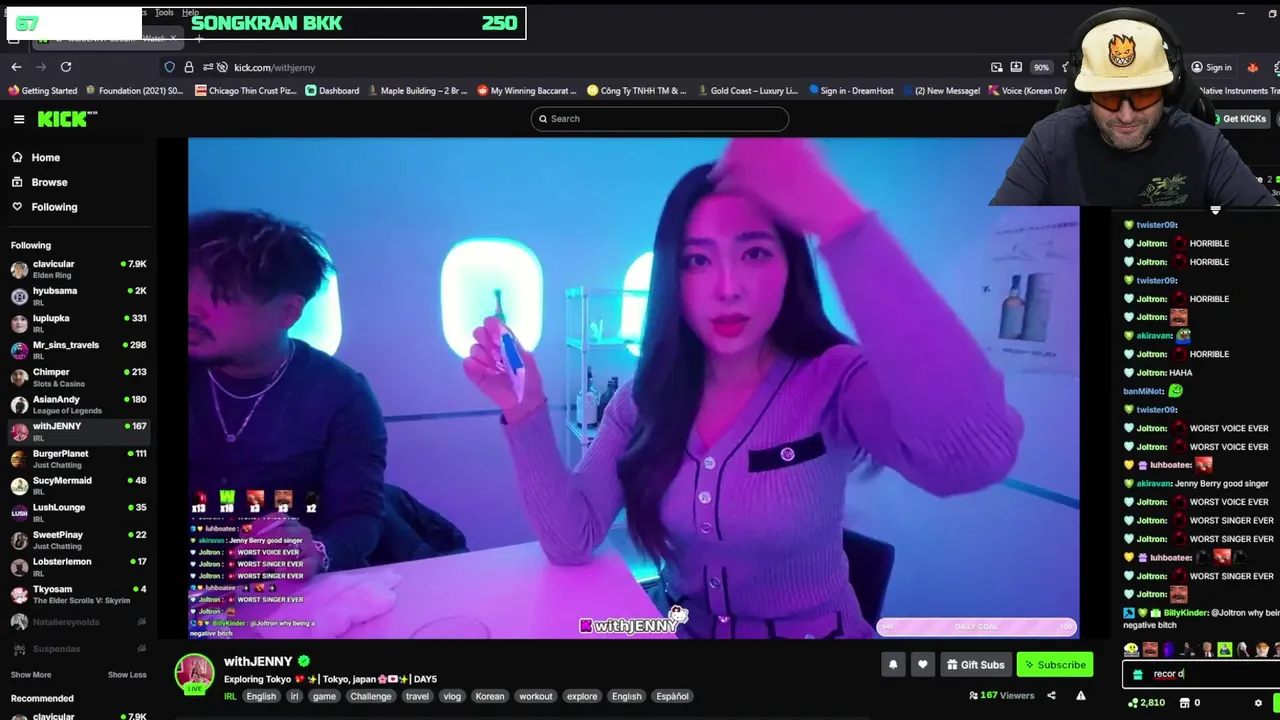The width and height of the screenshot is (1280, 720).
Task: Click the first emote in the chat emote row
Action: pyautogui.click(x=1131, y=650)
